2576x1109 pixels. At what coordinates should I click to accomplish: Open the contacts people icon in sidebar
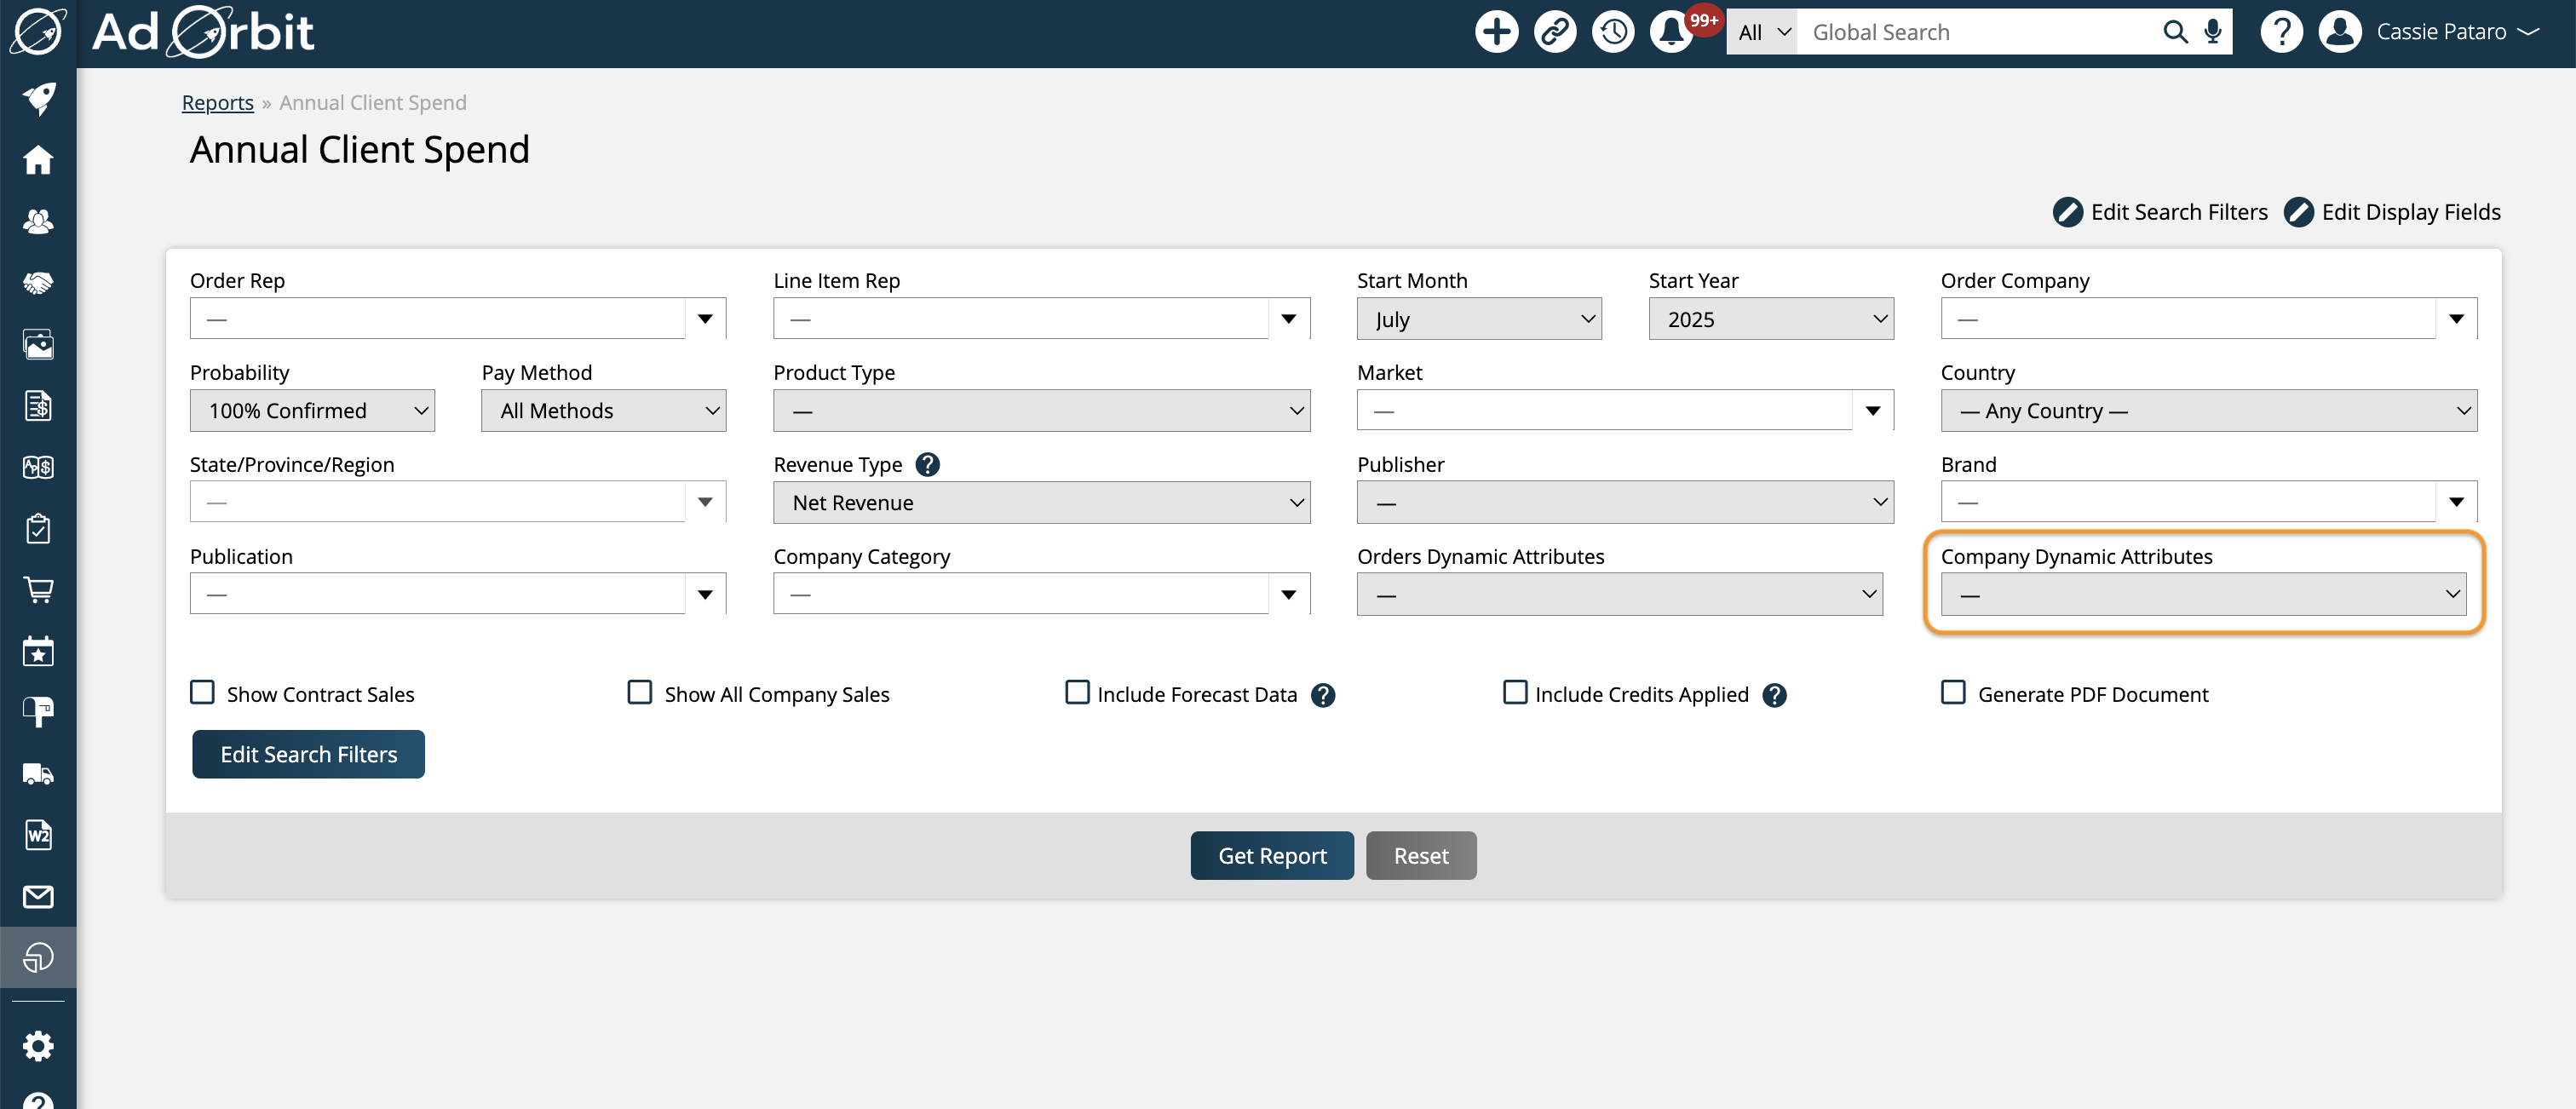[38, 221]
